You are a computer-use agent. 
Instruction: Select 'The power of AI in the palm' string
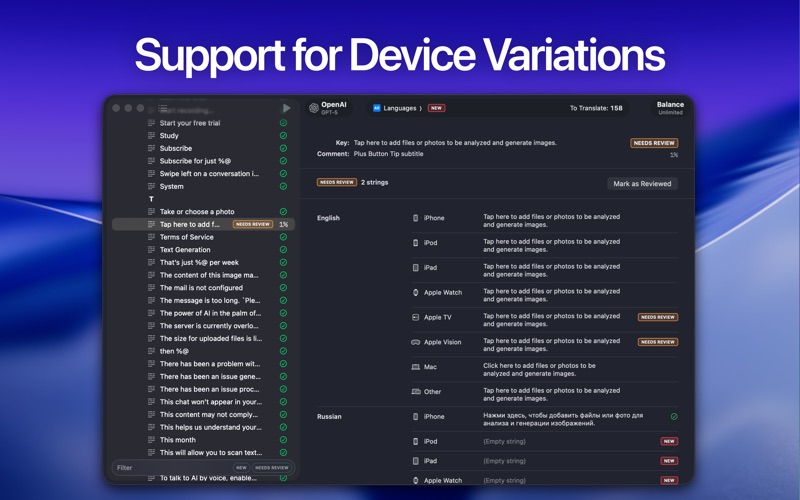point(203,313)
